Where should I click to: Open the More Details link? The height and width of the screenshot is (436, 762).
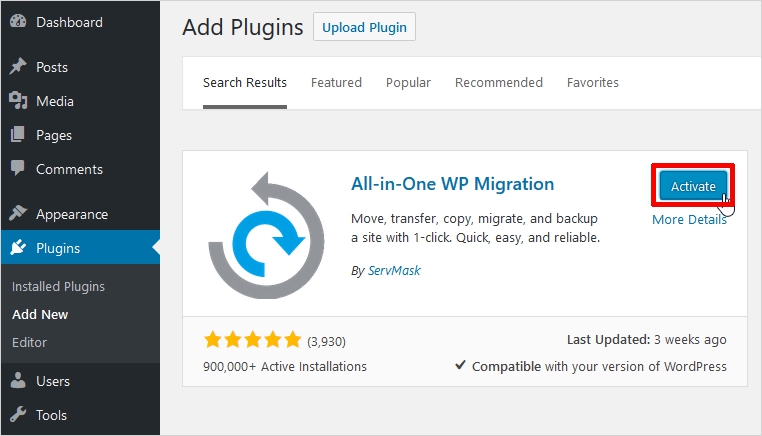tap(689, 220)
